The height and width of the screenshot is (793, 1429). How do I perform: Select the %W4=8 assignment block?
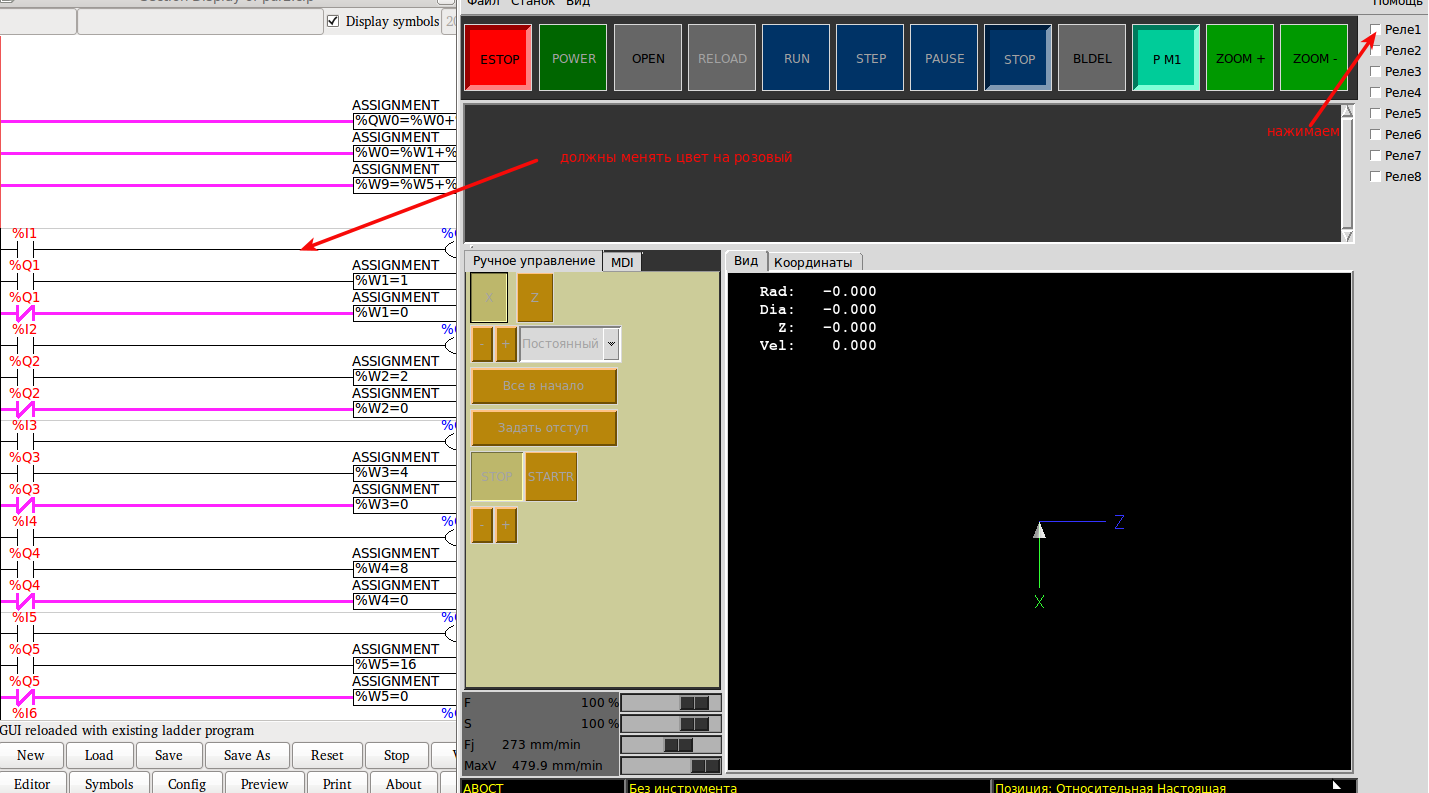pos(404,569)
